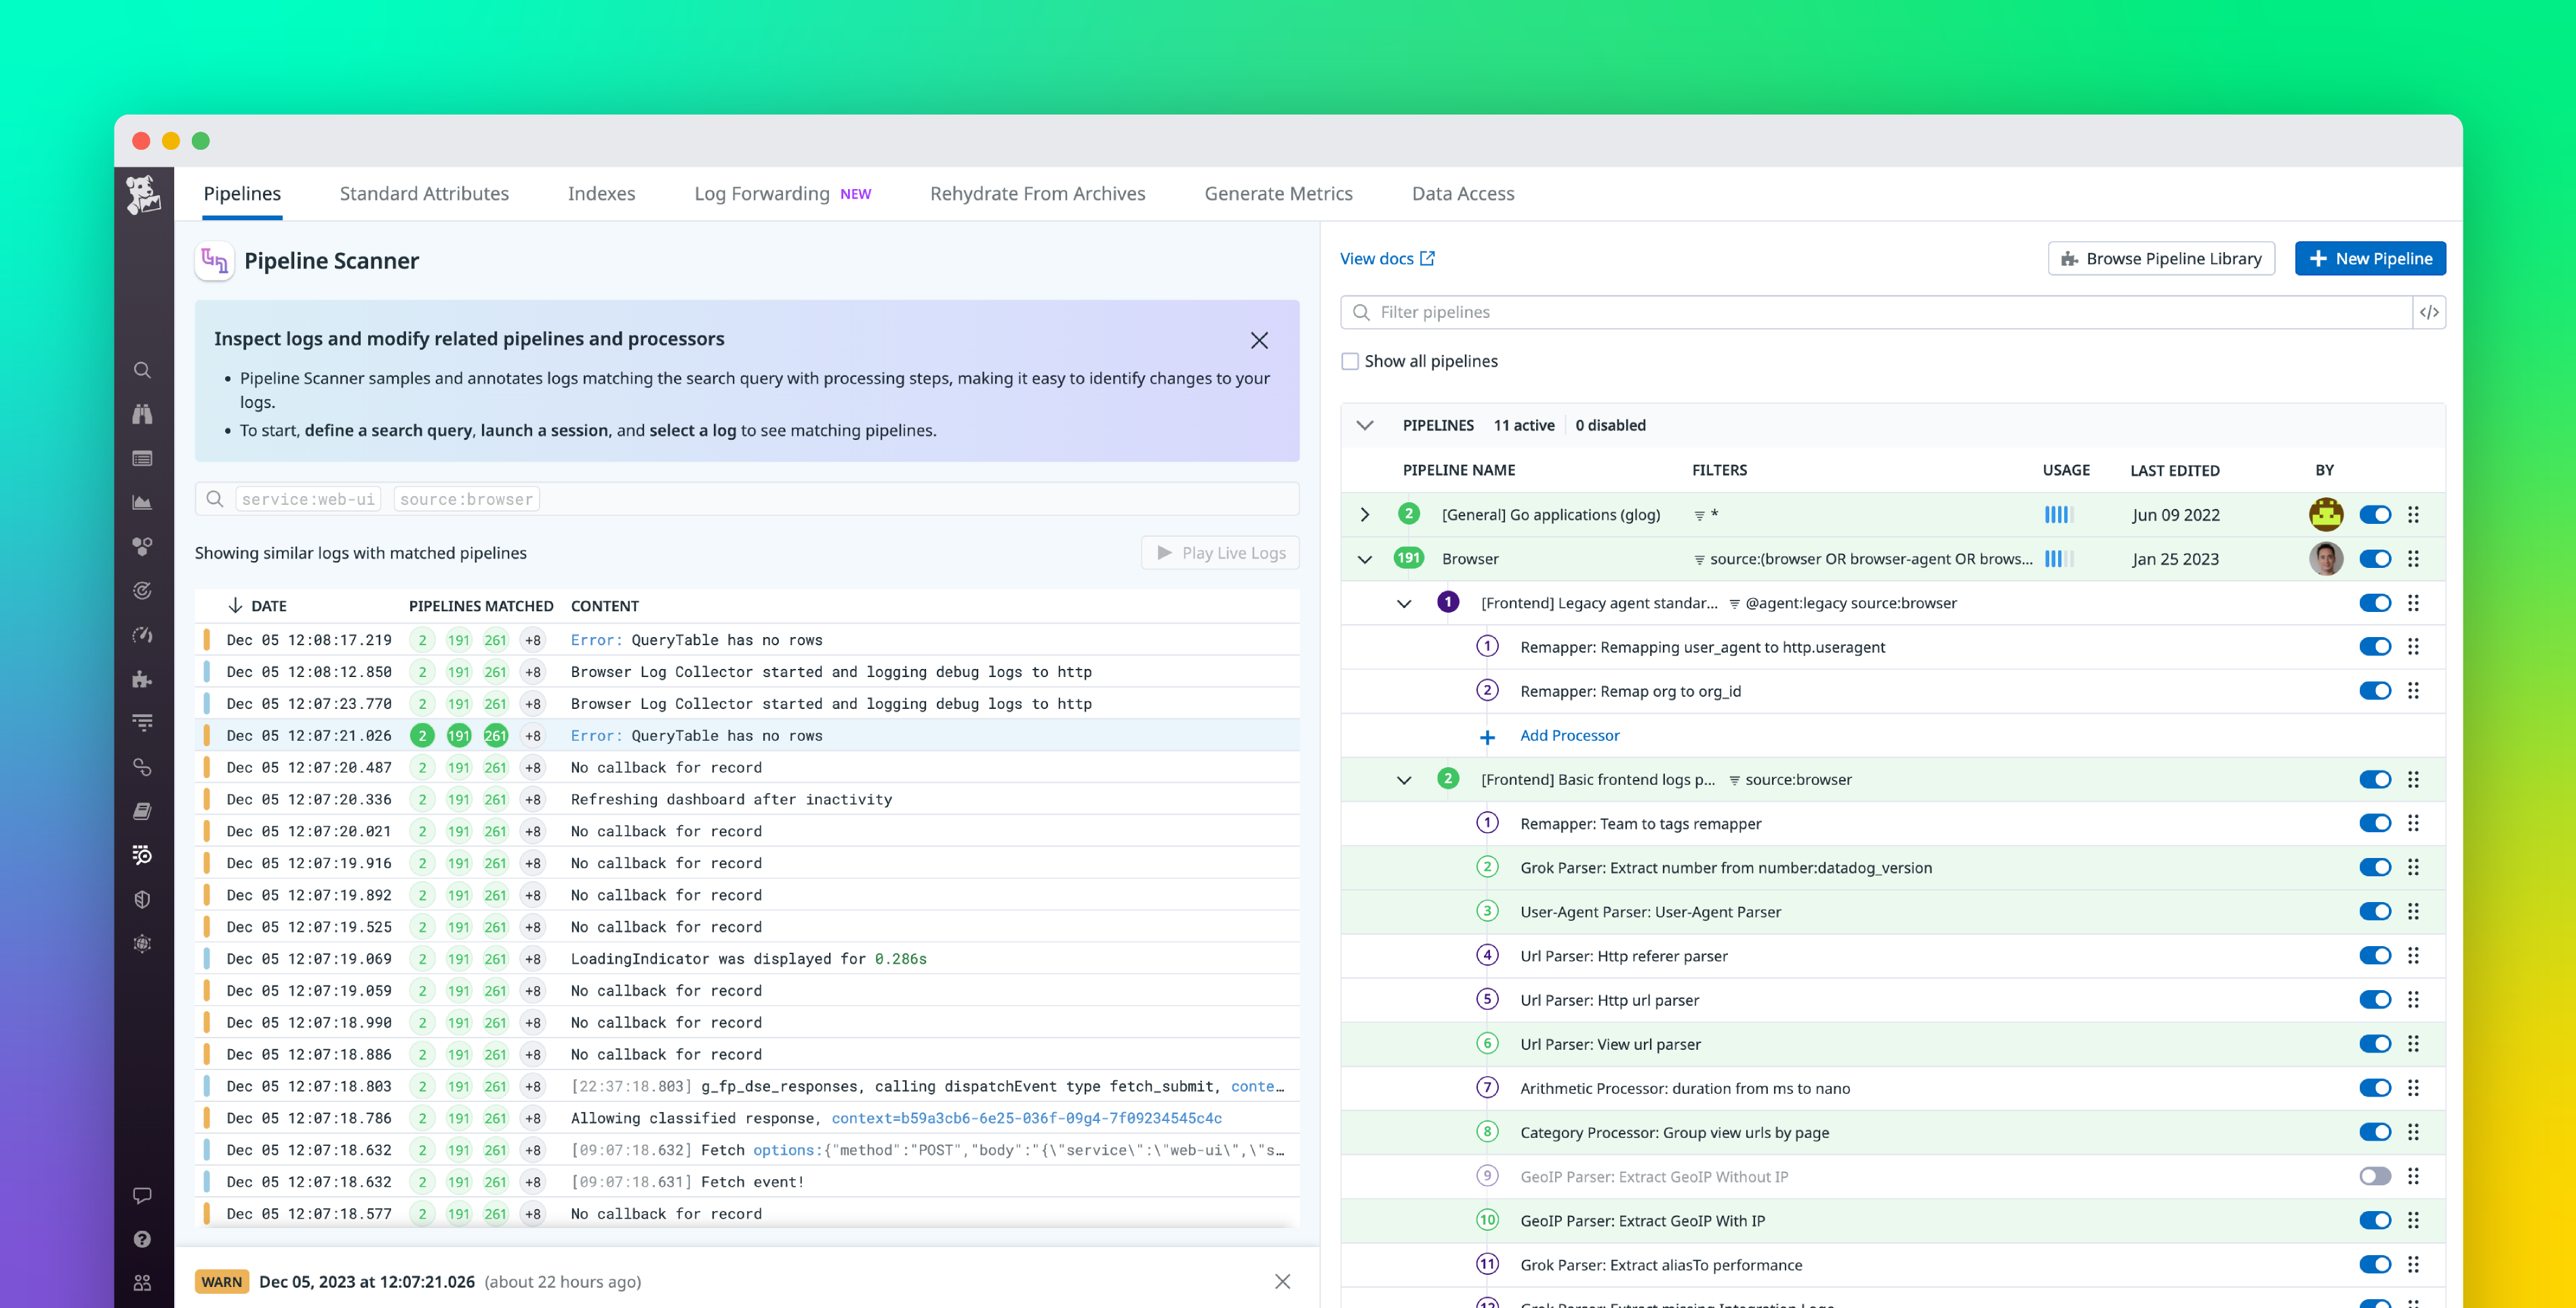Select the highlighted log pipelines icon in sidebar

(143, 855)
